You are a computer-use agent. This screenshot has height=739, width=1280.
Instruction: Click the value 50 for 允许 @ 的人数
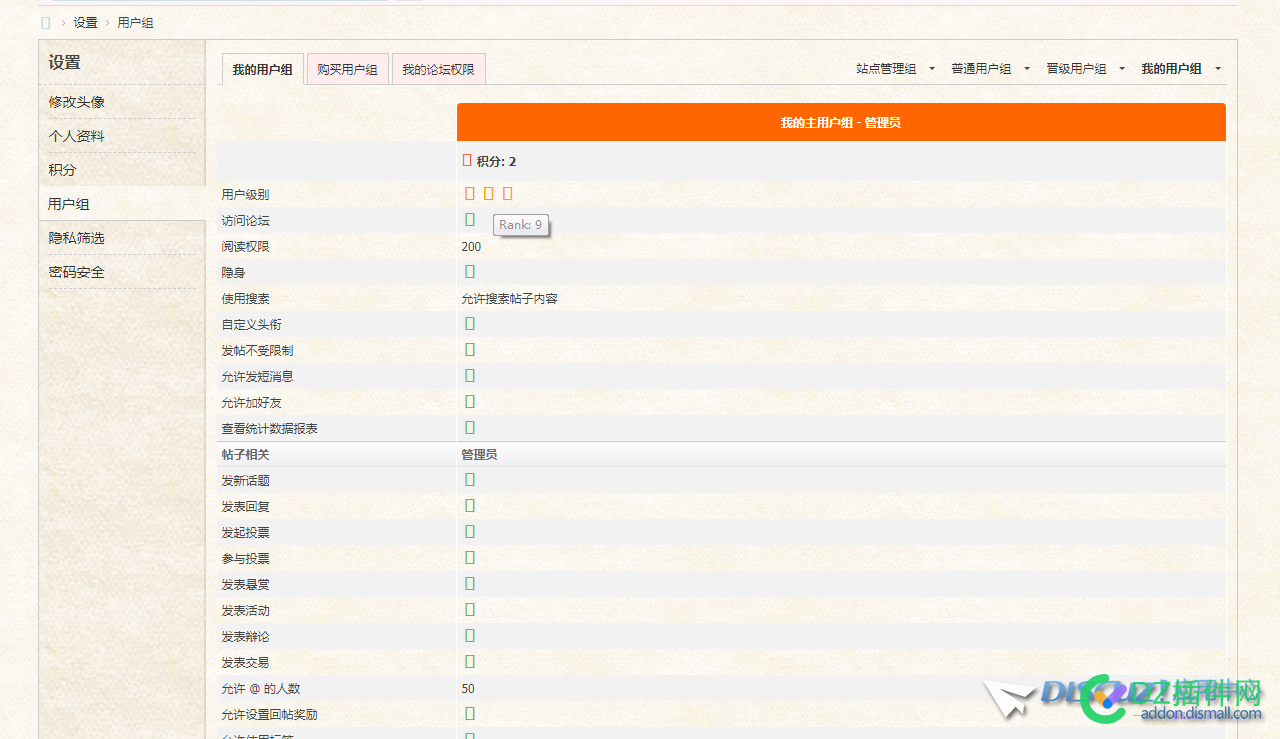coord(468,688)
